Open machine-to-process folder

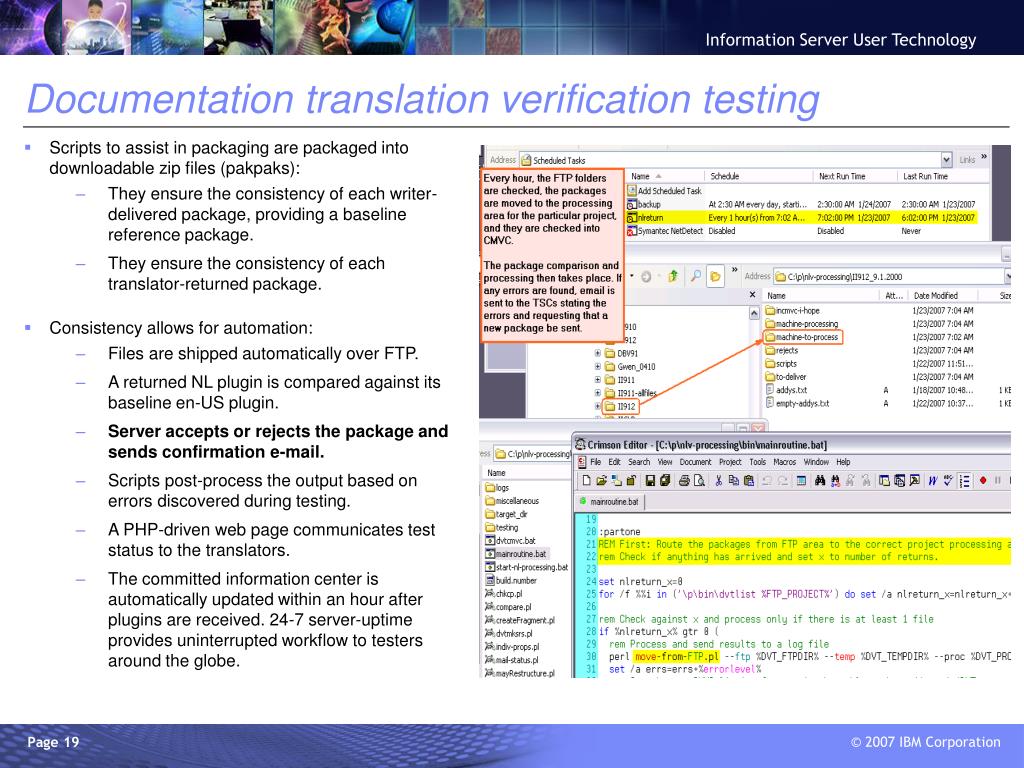[803, 337]
